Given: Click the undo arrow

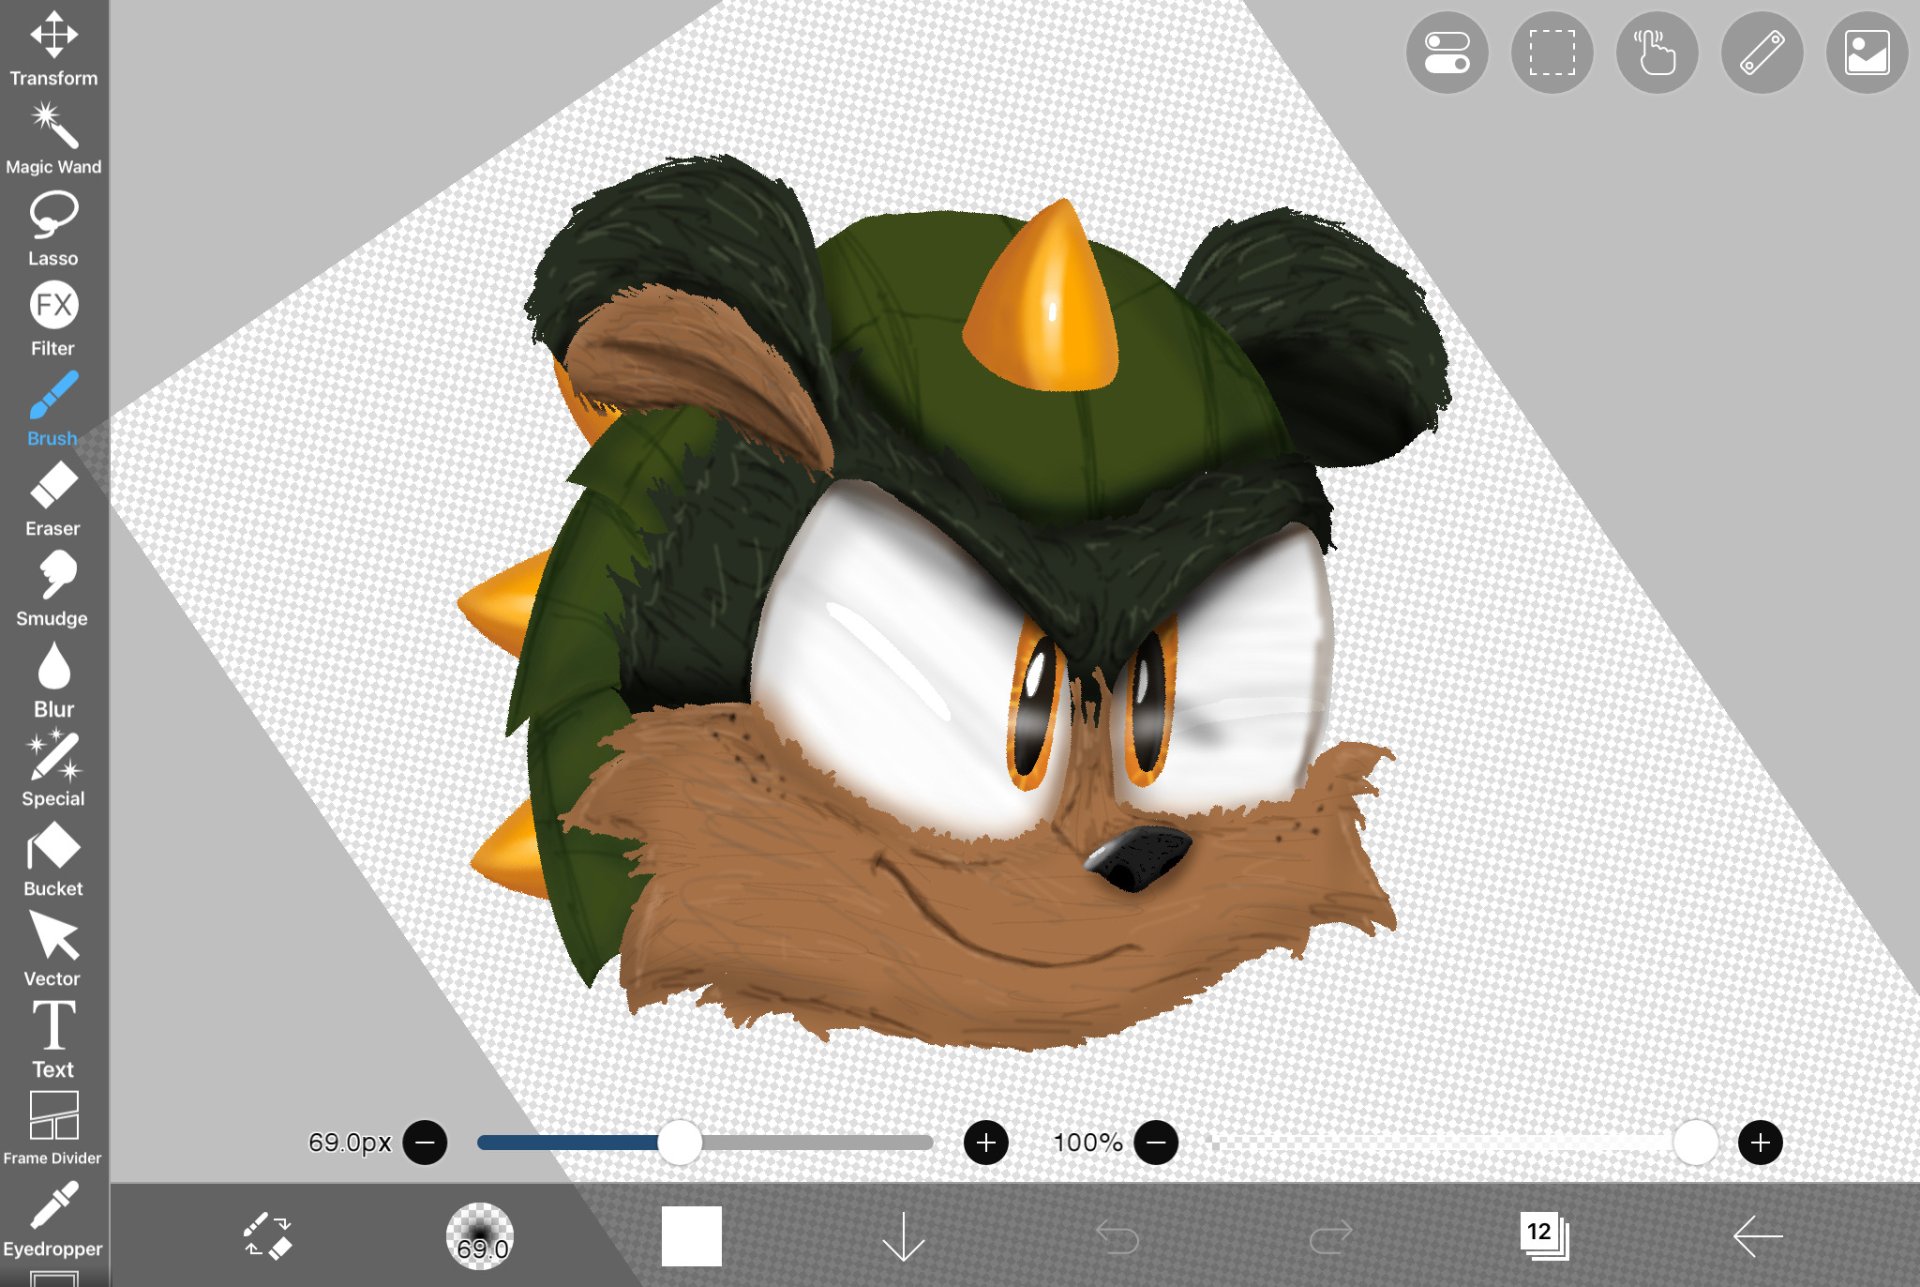Looking at the screenshot, I should (1117, 1238).
